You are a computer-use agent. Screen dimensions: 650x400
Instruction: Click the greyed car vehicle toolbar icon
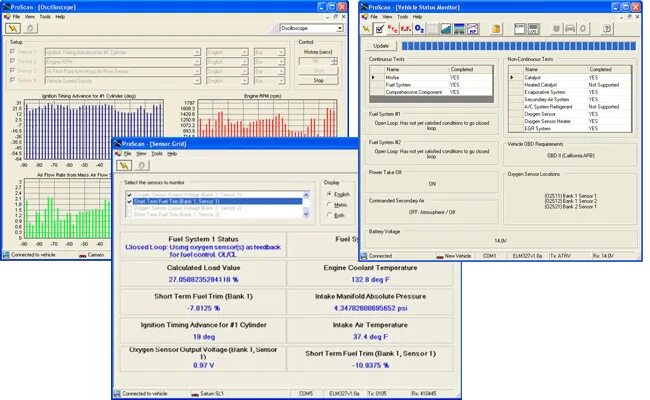coord(570,29)
